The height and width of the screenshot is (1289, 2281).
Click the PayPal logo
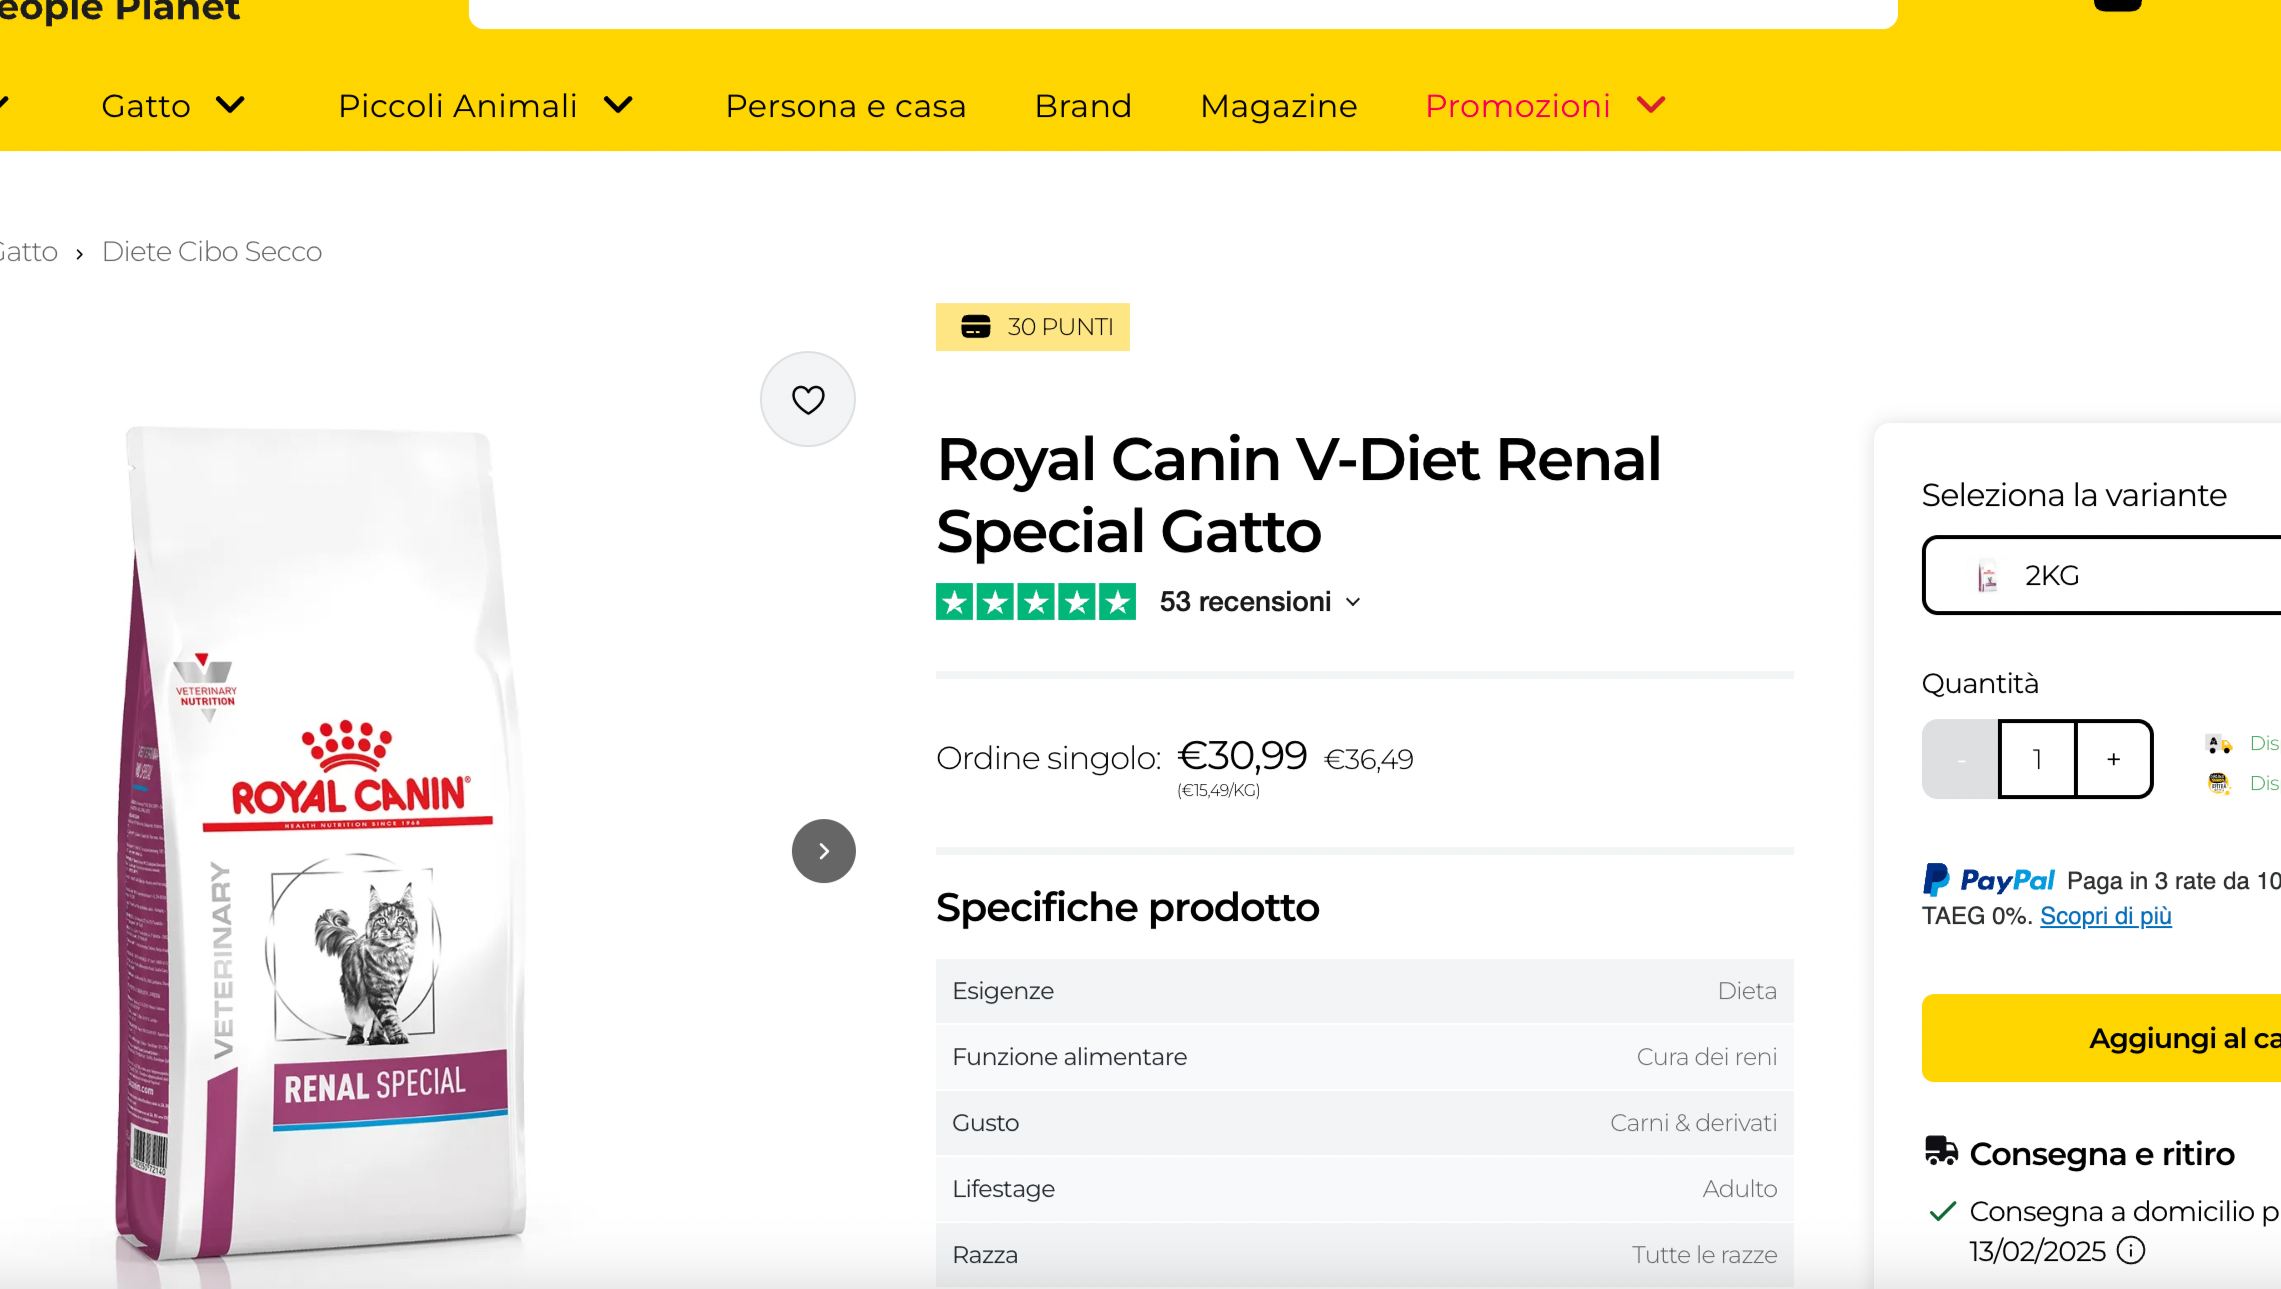(x=1987, y=880)
